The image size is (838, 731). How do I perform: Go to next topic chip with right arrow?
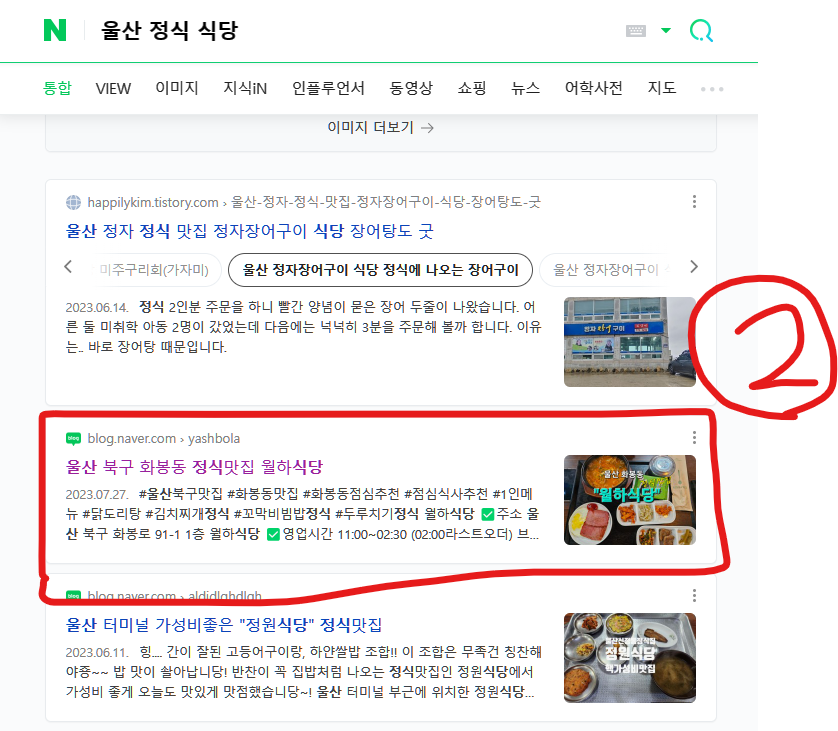click(694, 267)
